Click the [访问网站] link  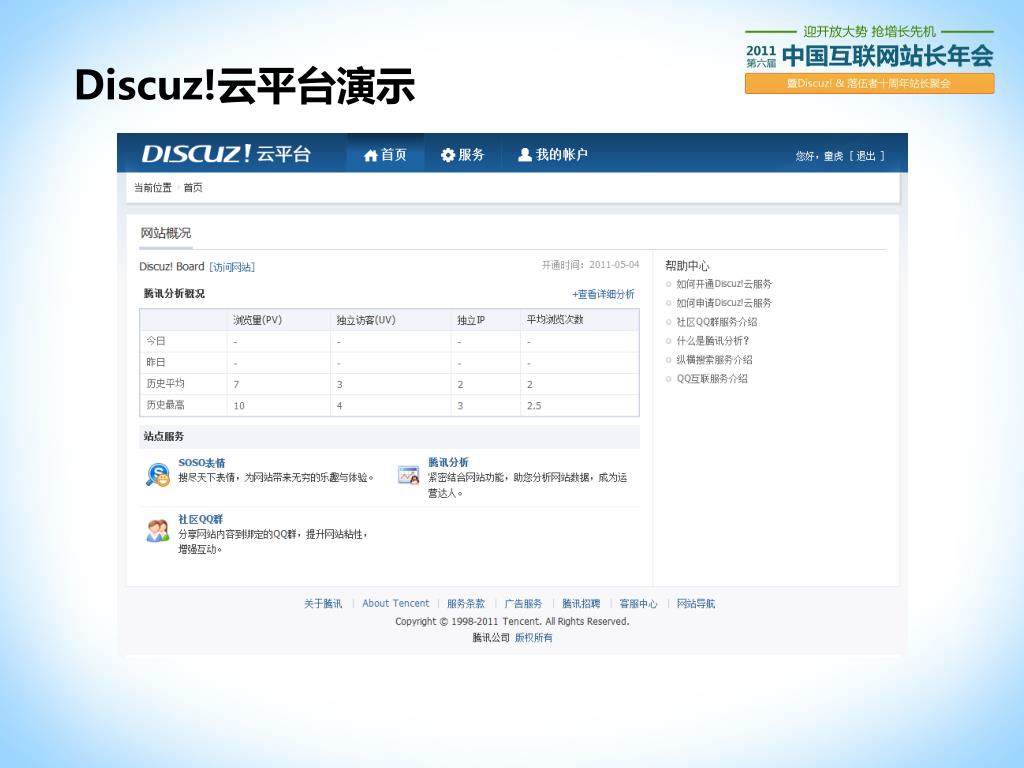tap(232, 267)
